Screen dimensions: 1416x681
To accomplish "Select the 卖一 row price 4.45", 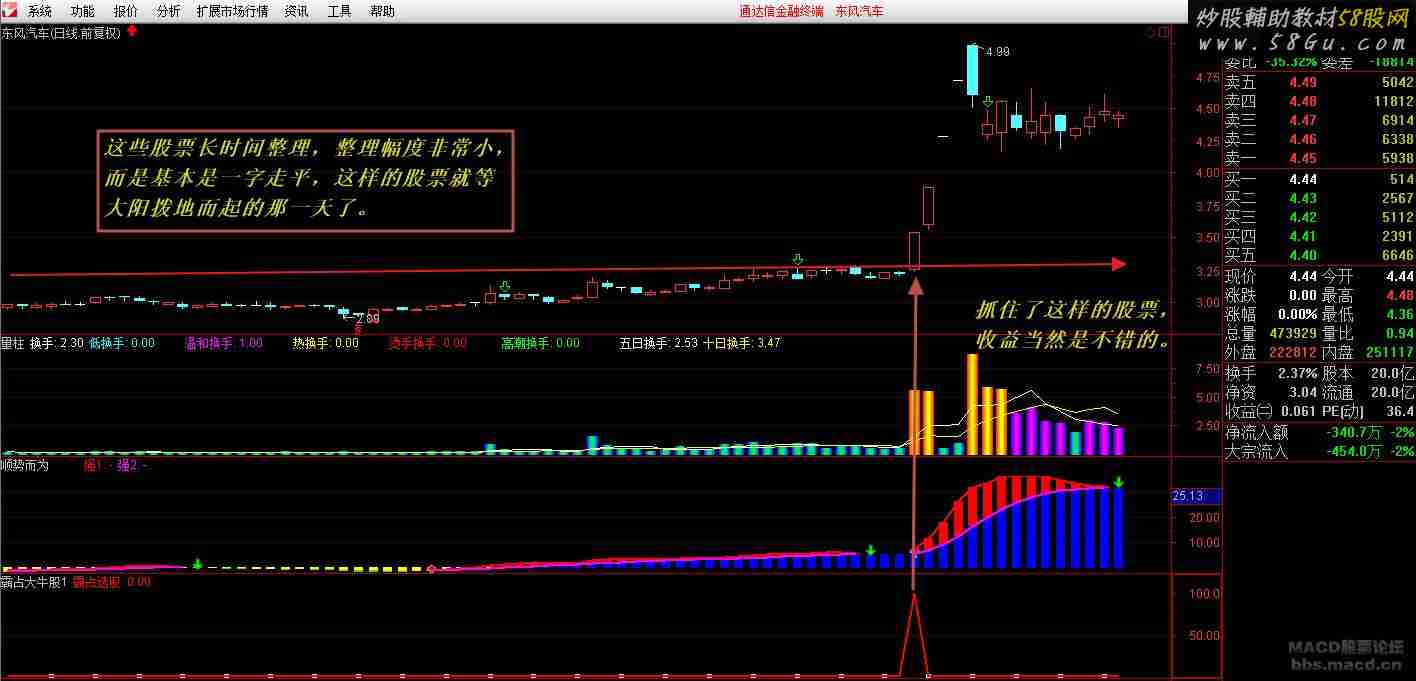I will coord(1302,158).
